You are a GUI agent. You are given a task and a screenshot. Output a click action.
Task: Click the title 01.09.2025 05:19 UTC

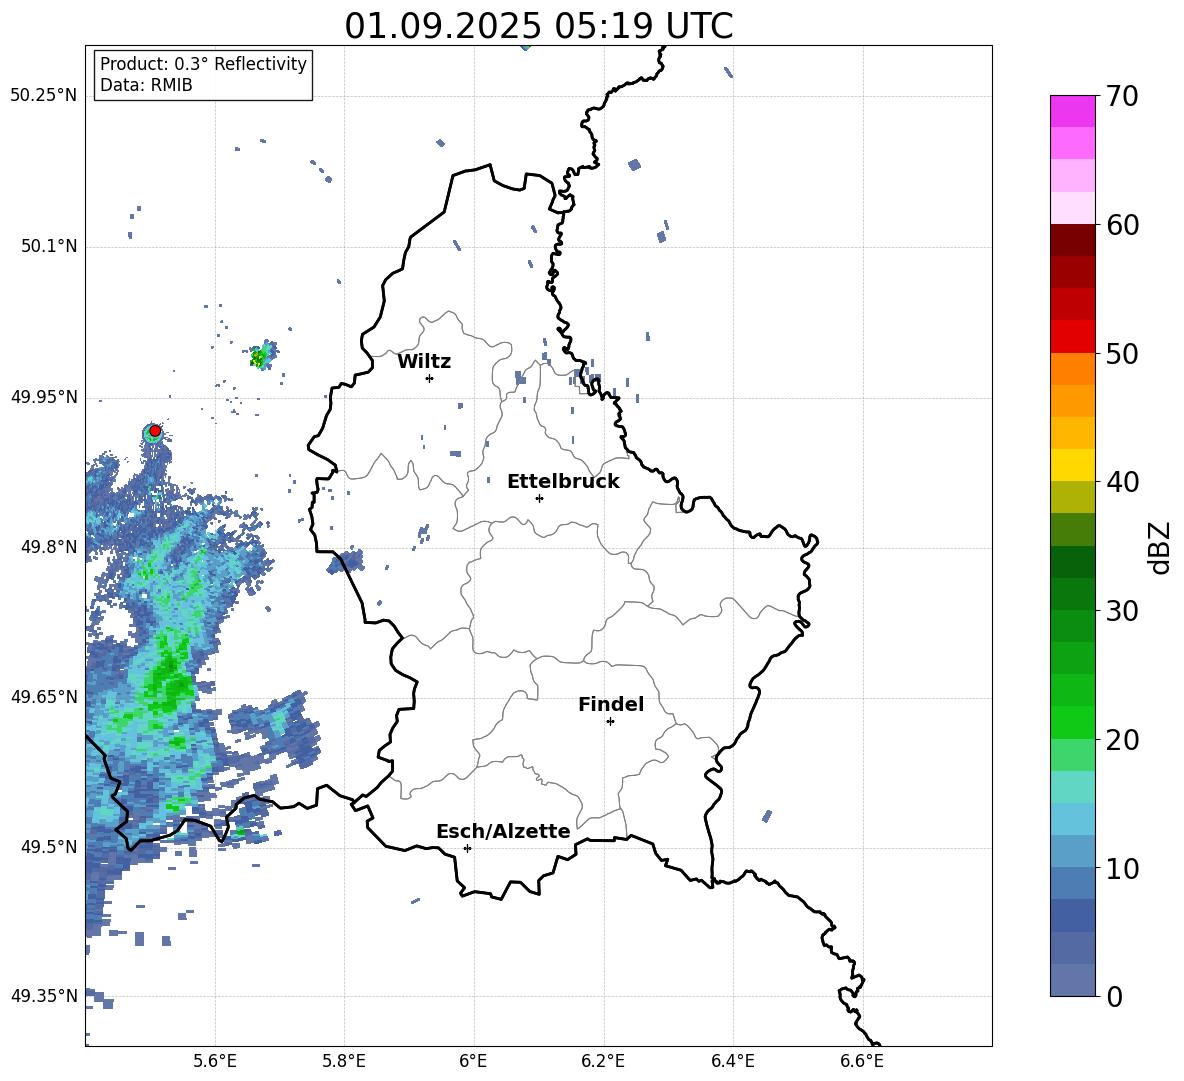[x=538, y=26]
